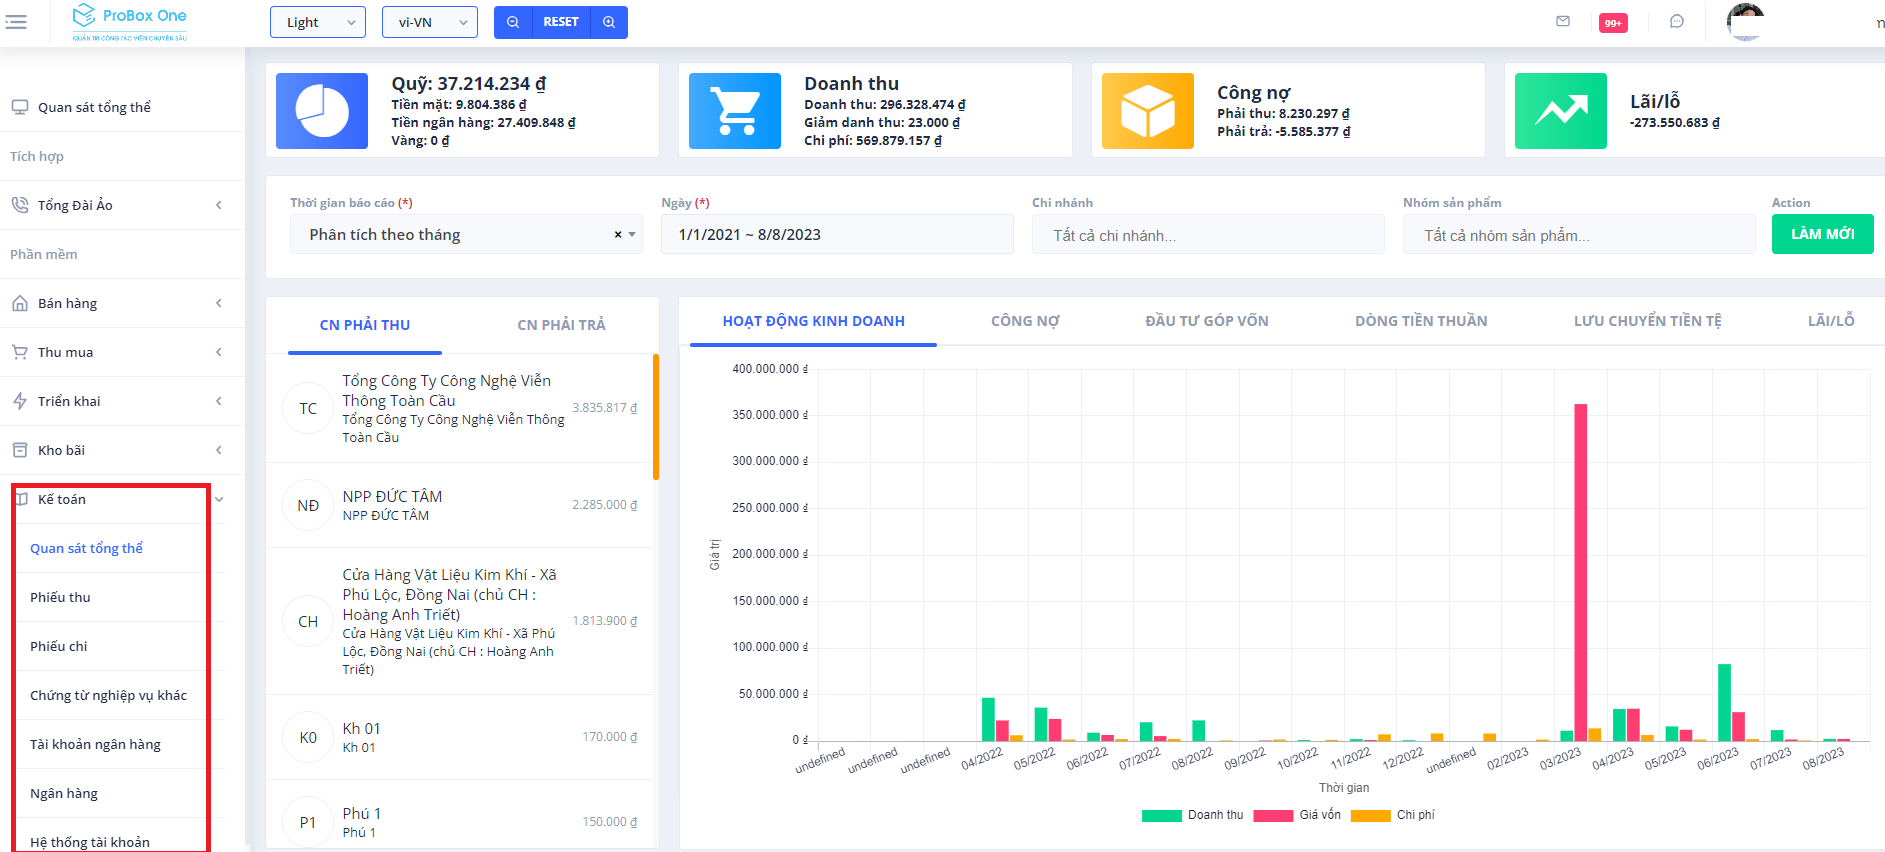This screenshot has width=1885, height=852.
Task: Click the RESET button
Action: click(x=561, y=22)
